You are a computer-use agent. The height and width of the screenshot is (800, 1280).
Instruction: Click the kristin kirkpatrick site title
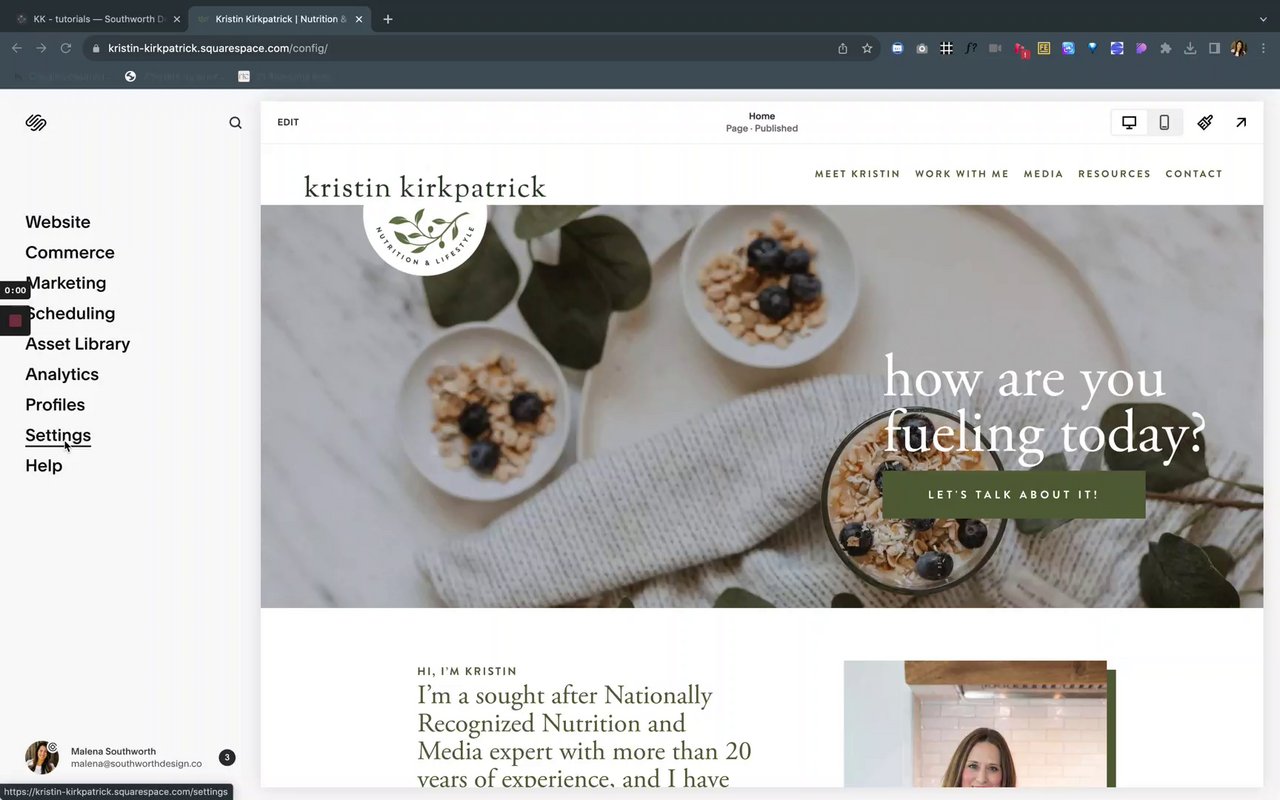[425, 187]
